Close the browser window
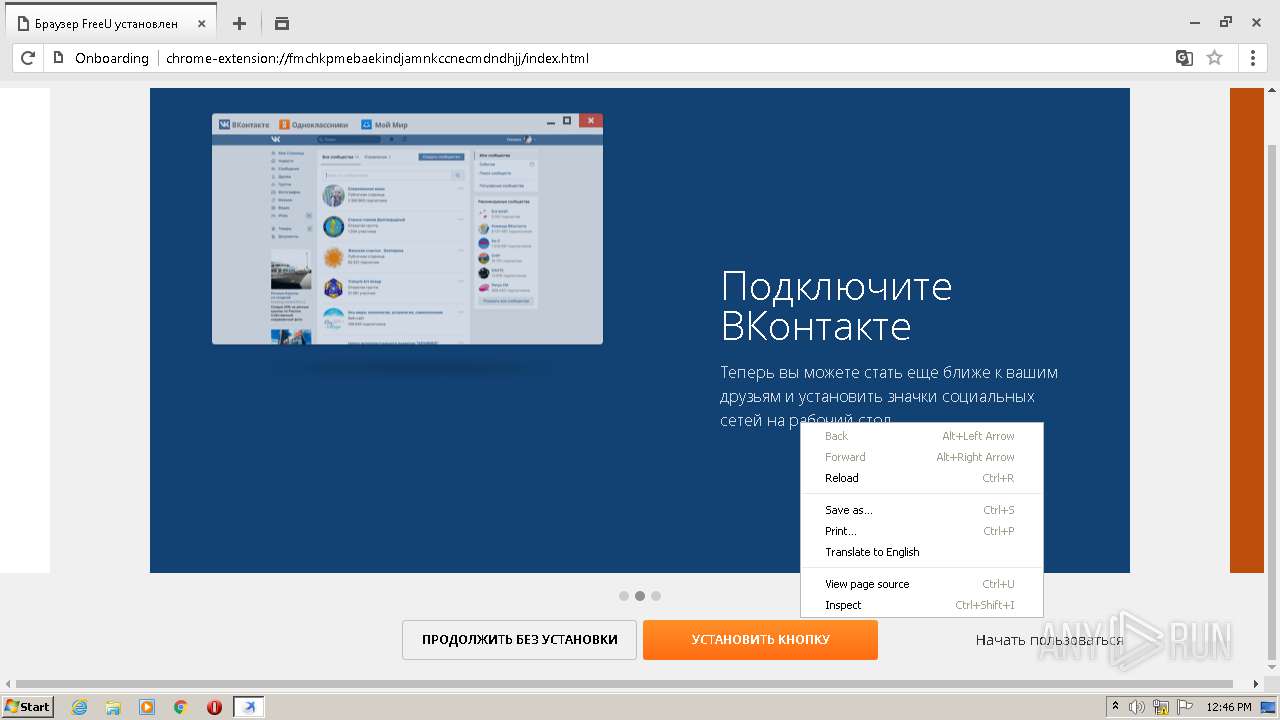Viewport: 1280px width, 720px height. [x=1256, y=22]
